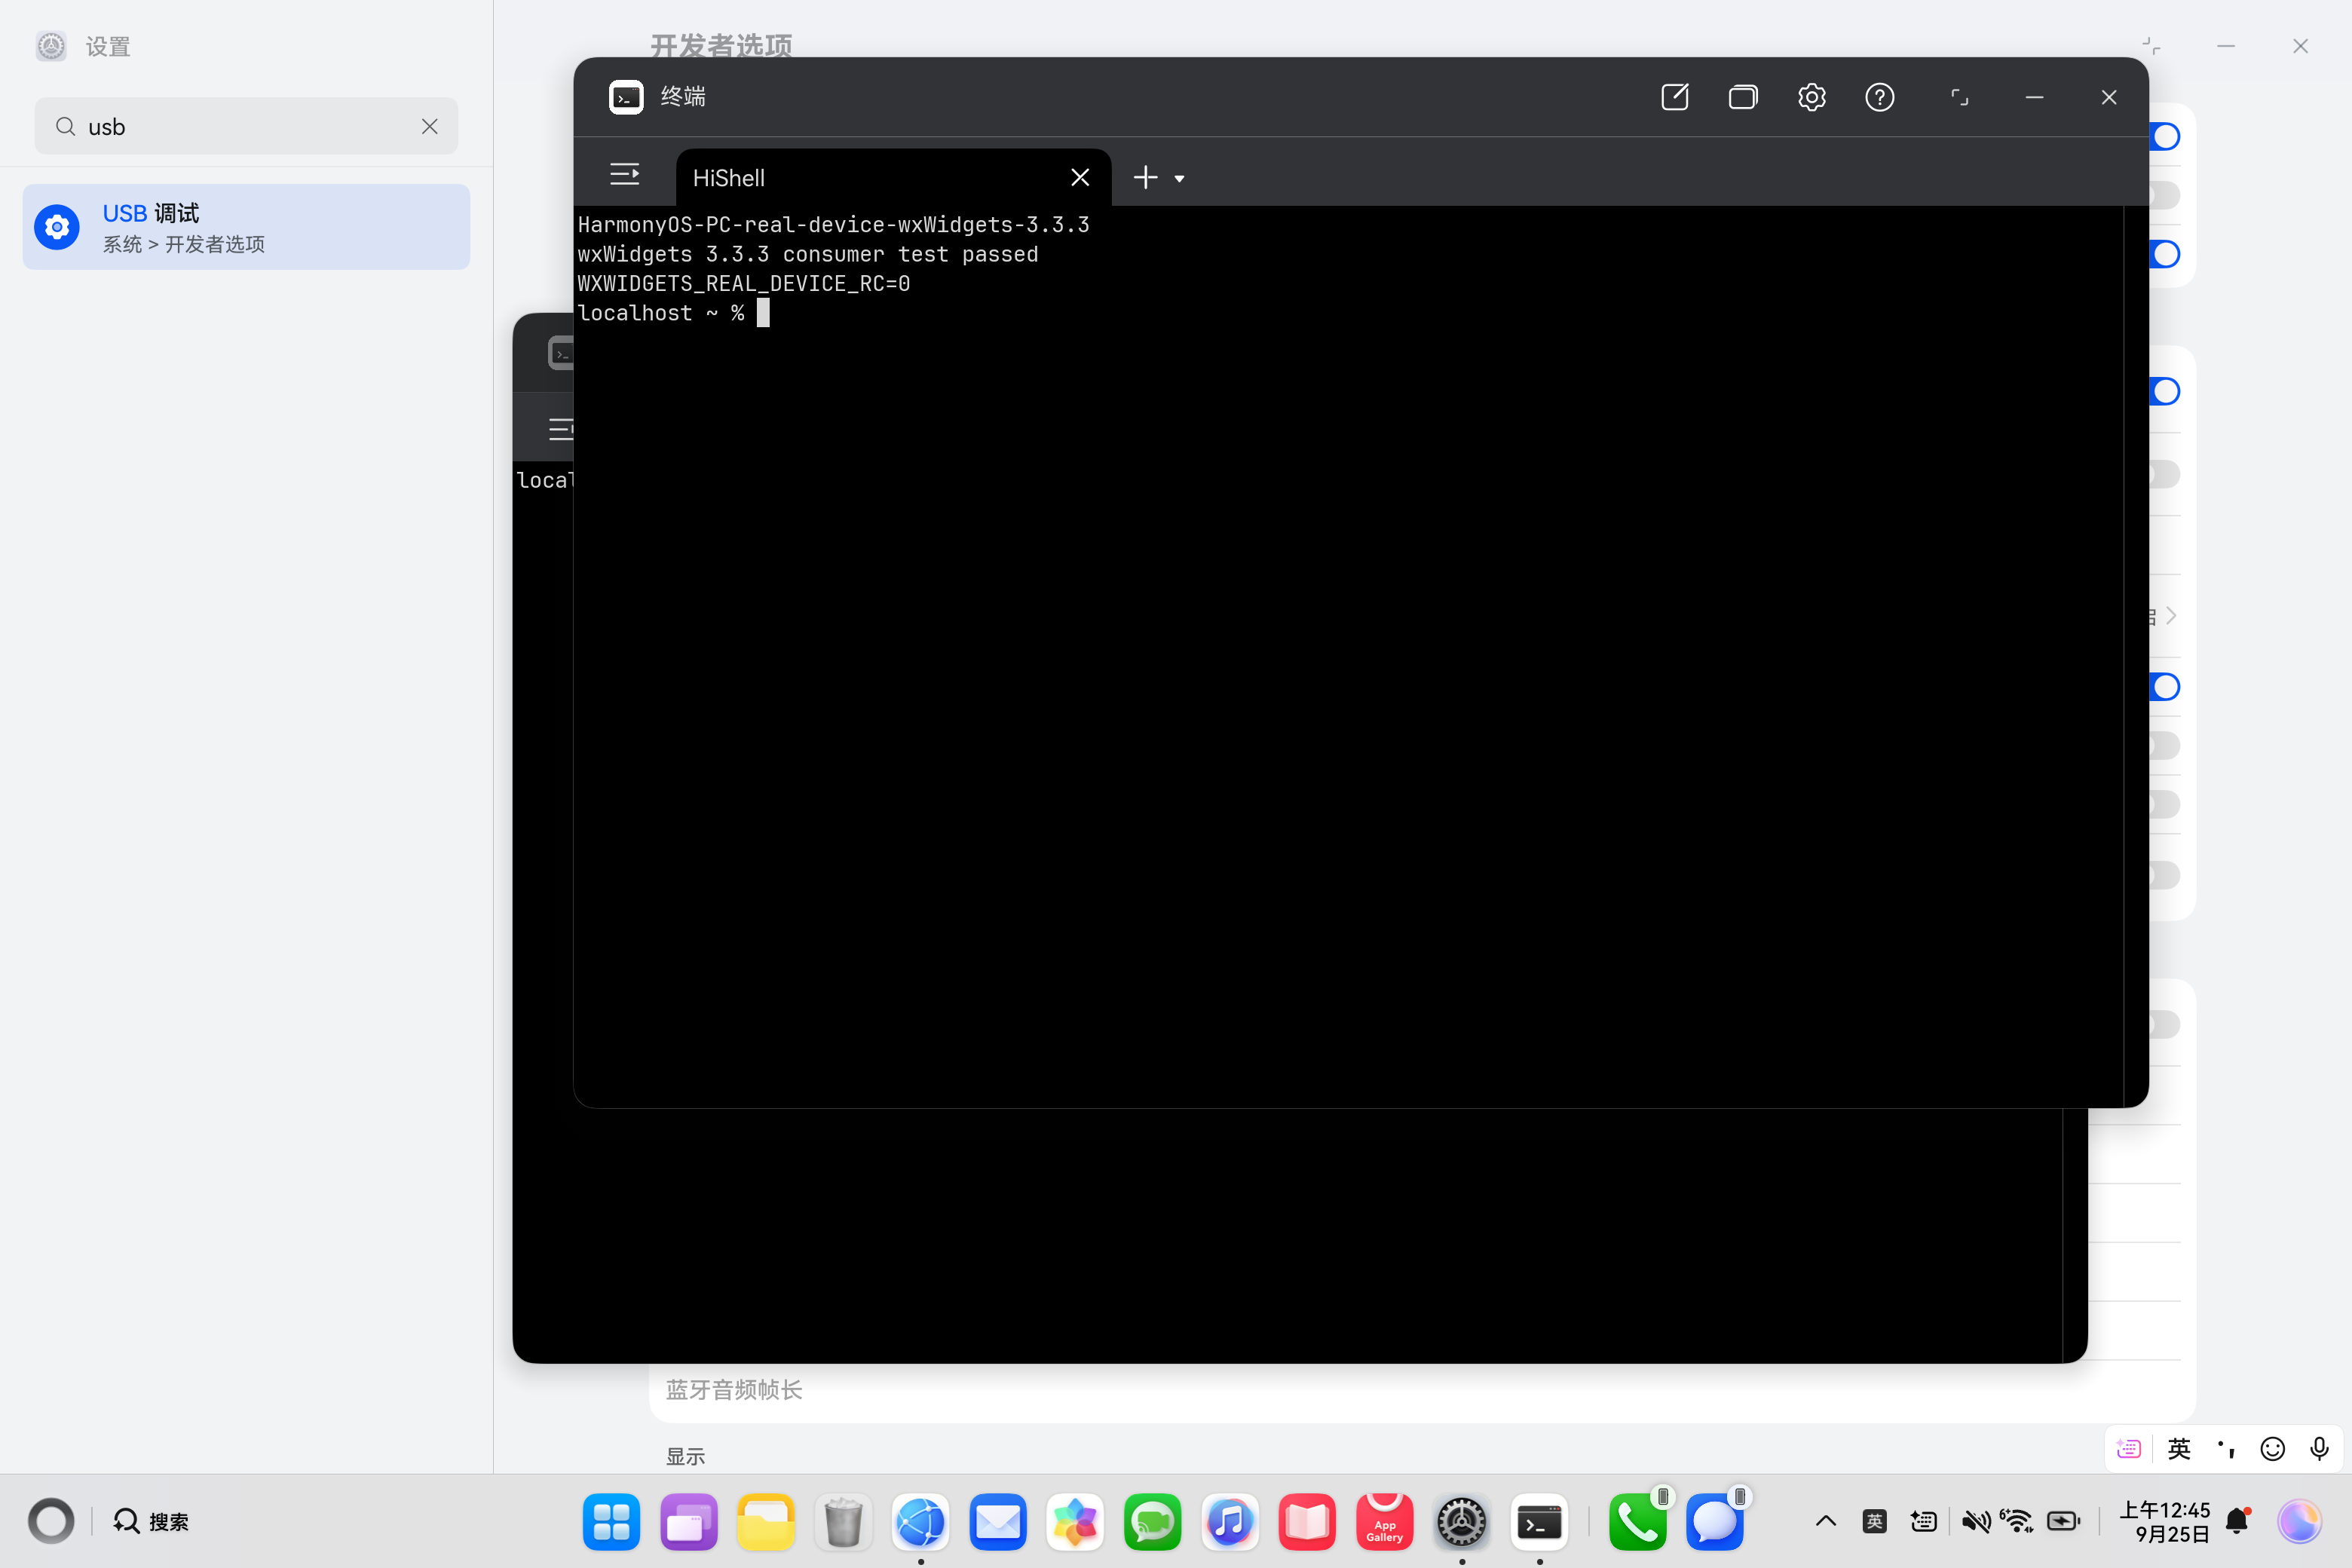Expand the new-tab shell type dropdown arrow
Image resolution: width=2352 pixels, height=1568 pixels.
pyautogui.click(x=1180, y=179)
